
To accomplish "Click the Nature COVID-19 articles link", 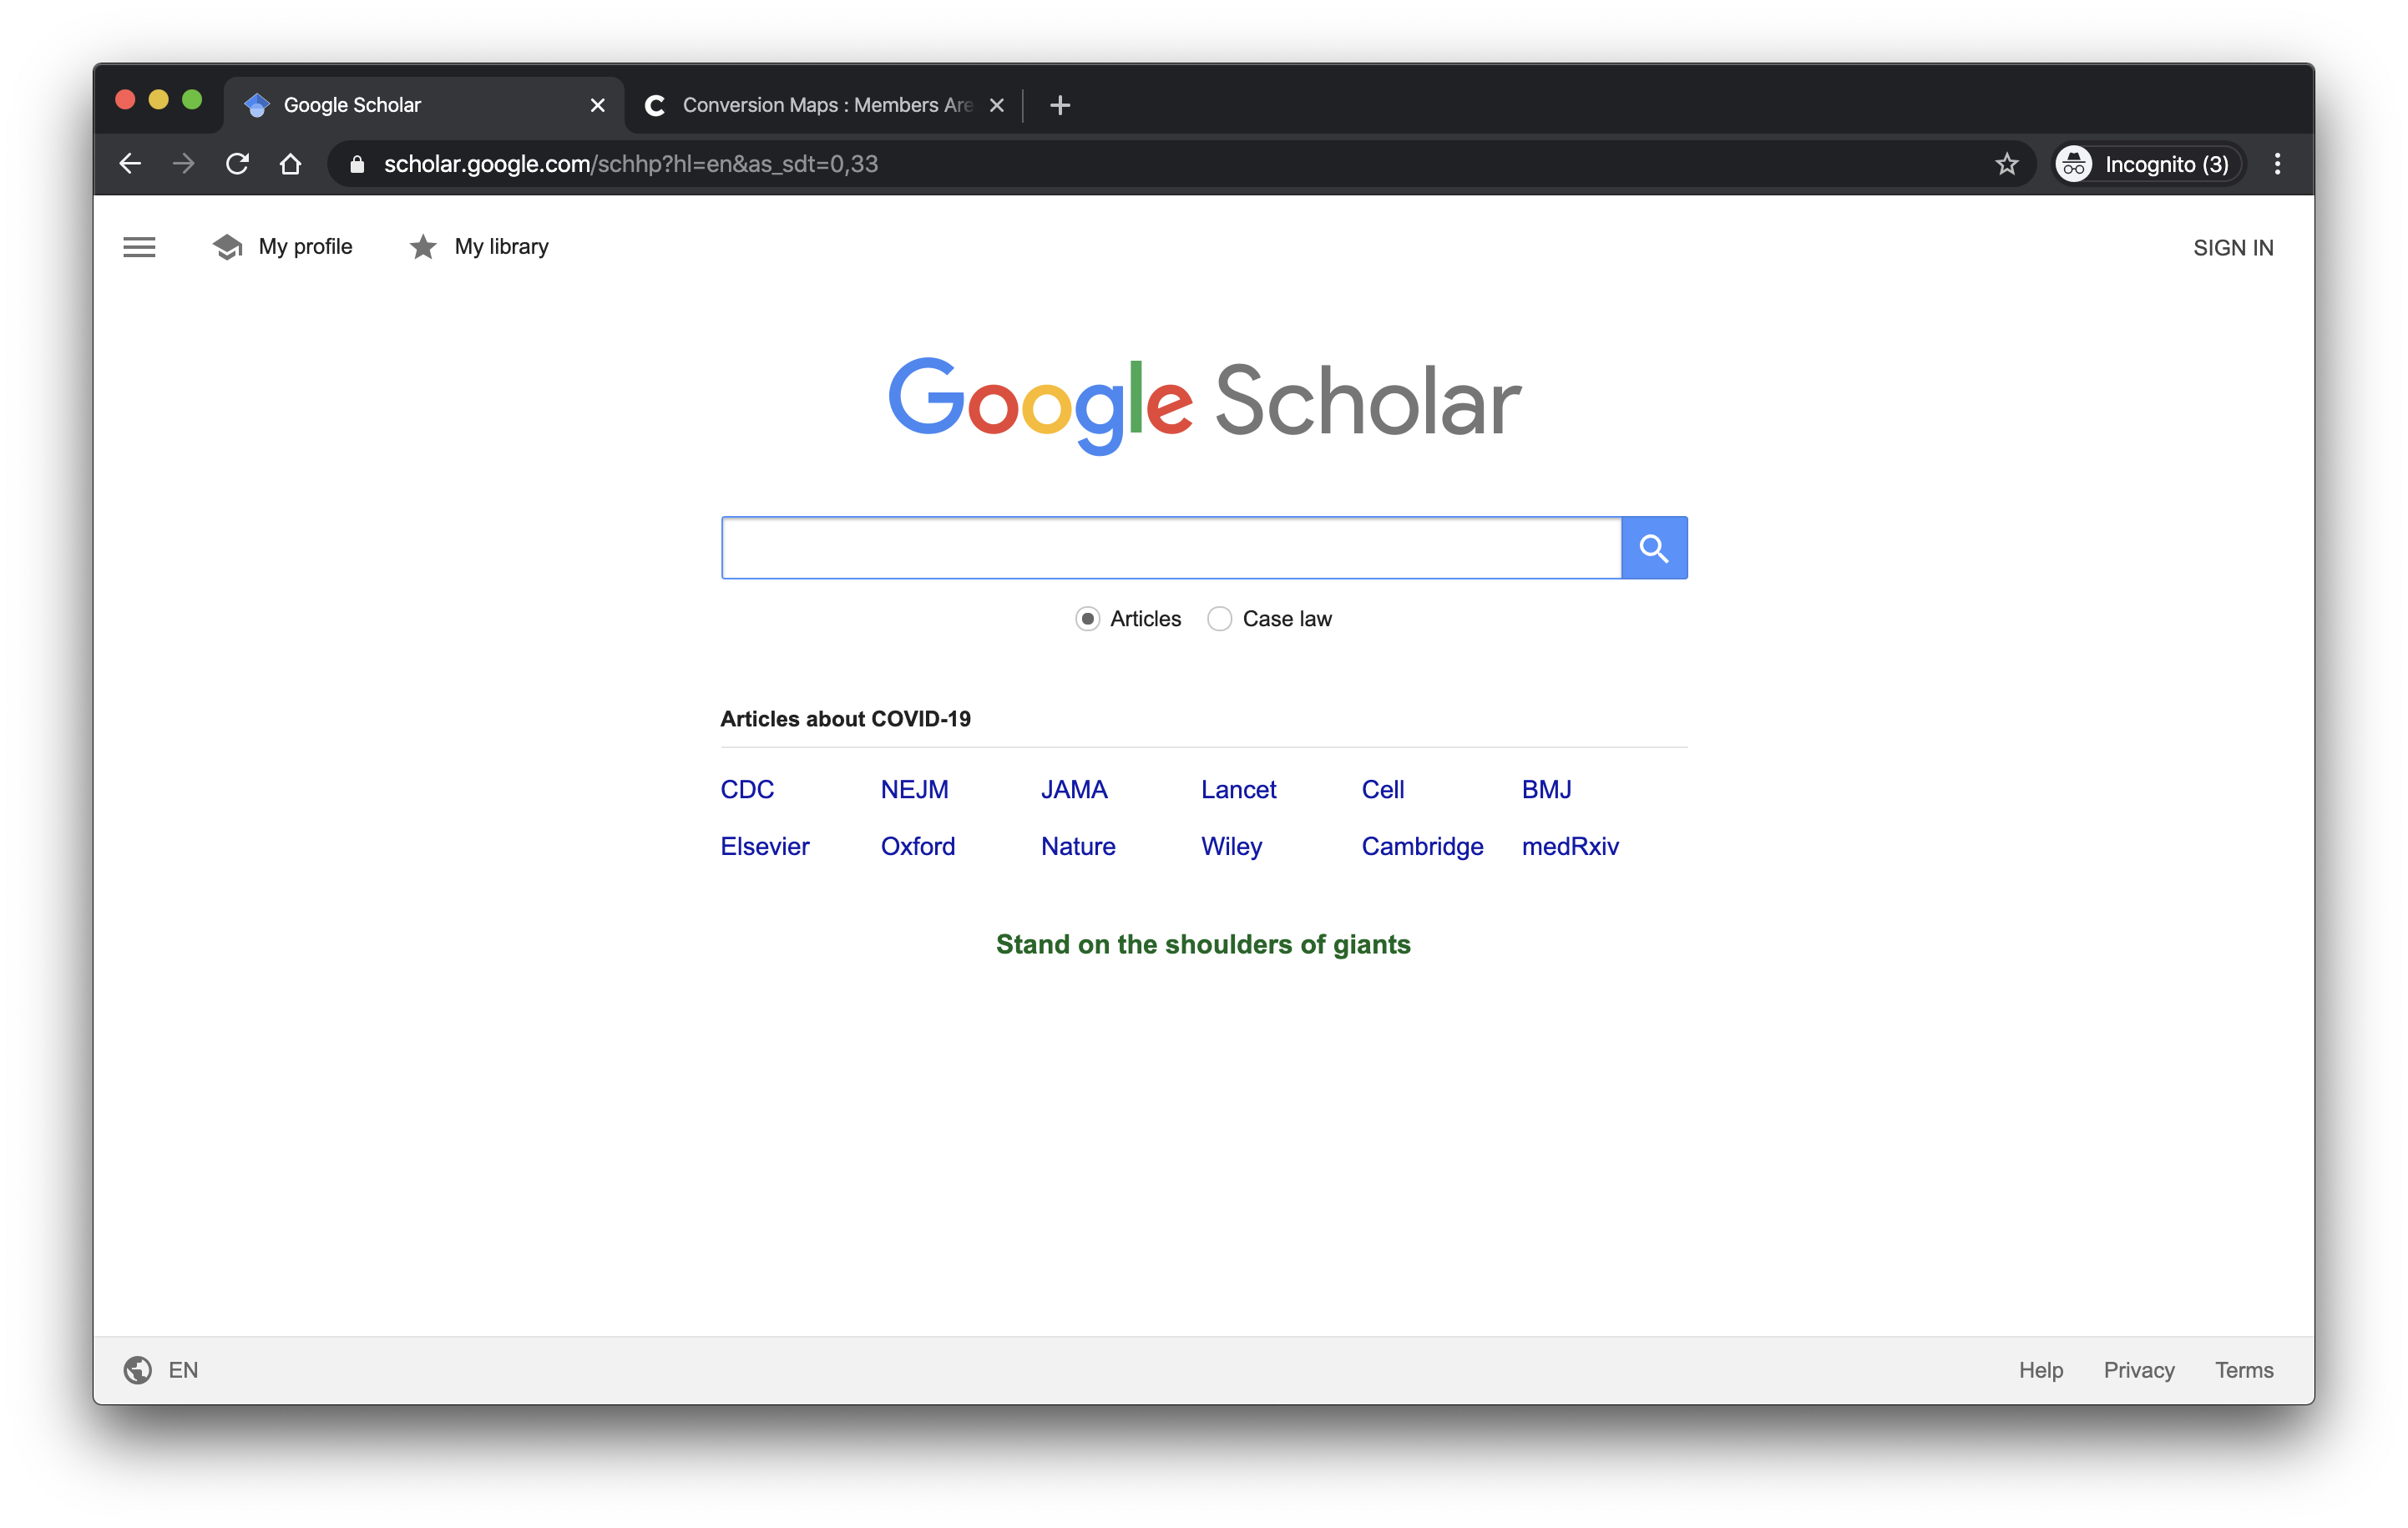I will [x=1078, y=844].
